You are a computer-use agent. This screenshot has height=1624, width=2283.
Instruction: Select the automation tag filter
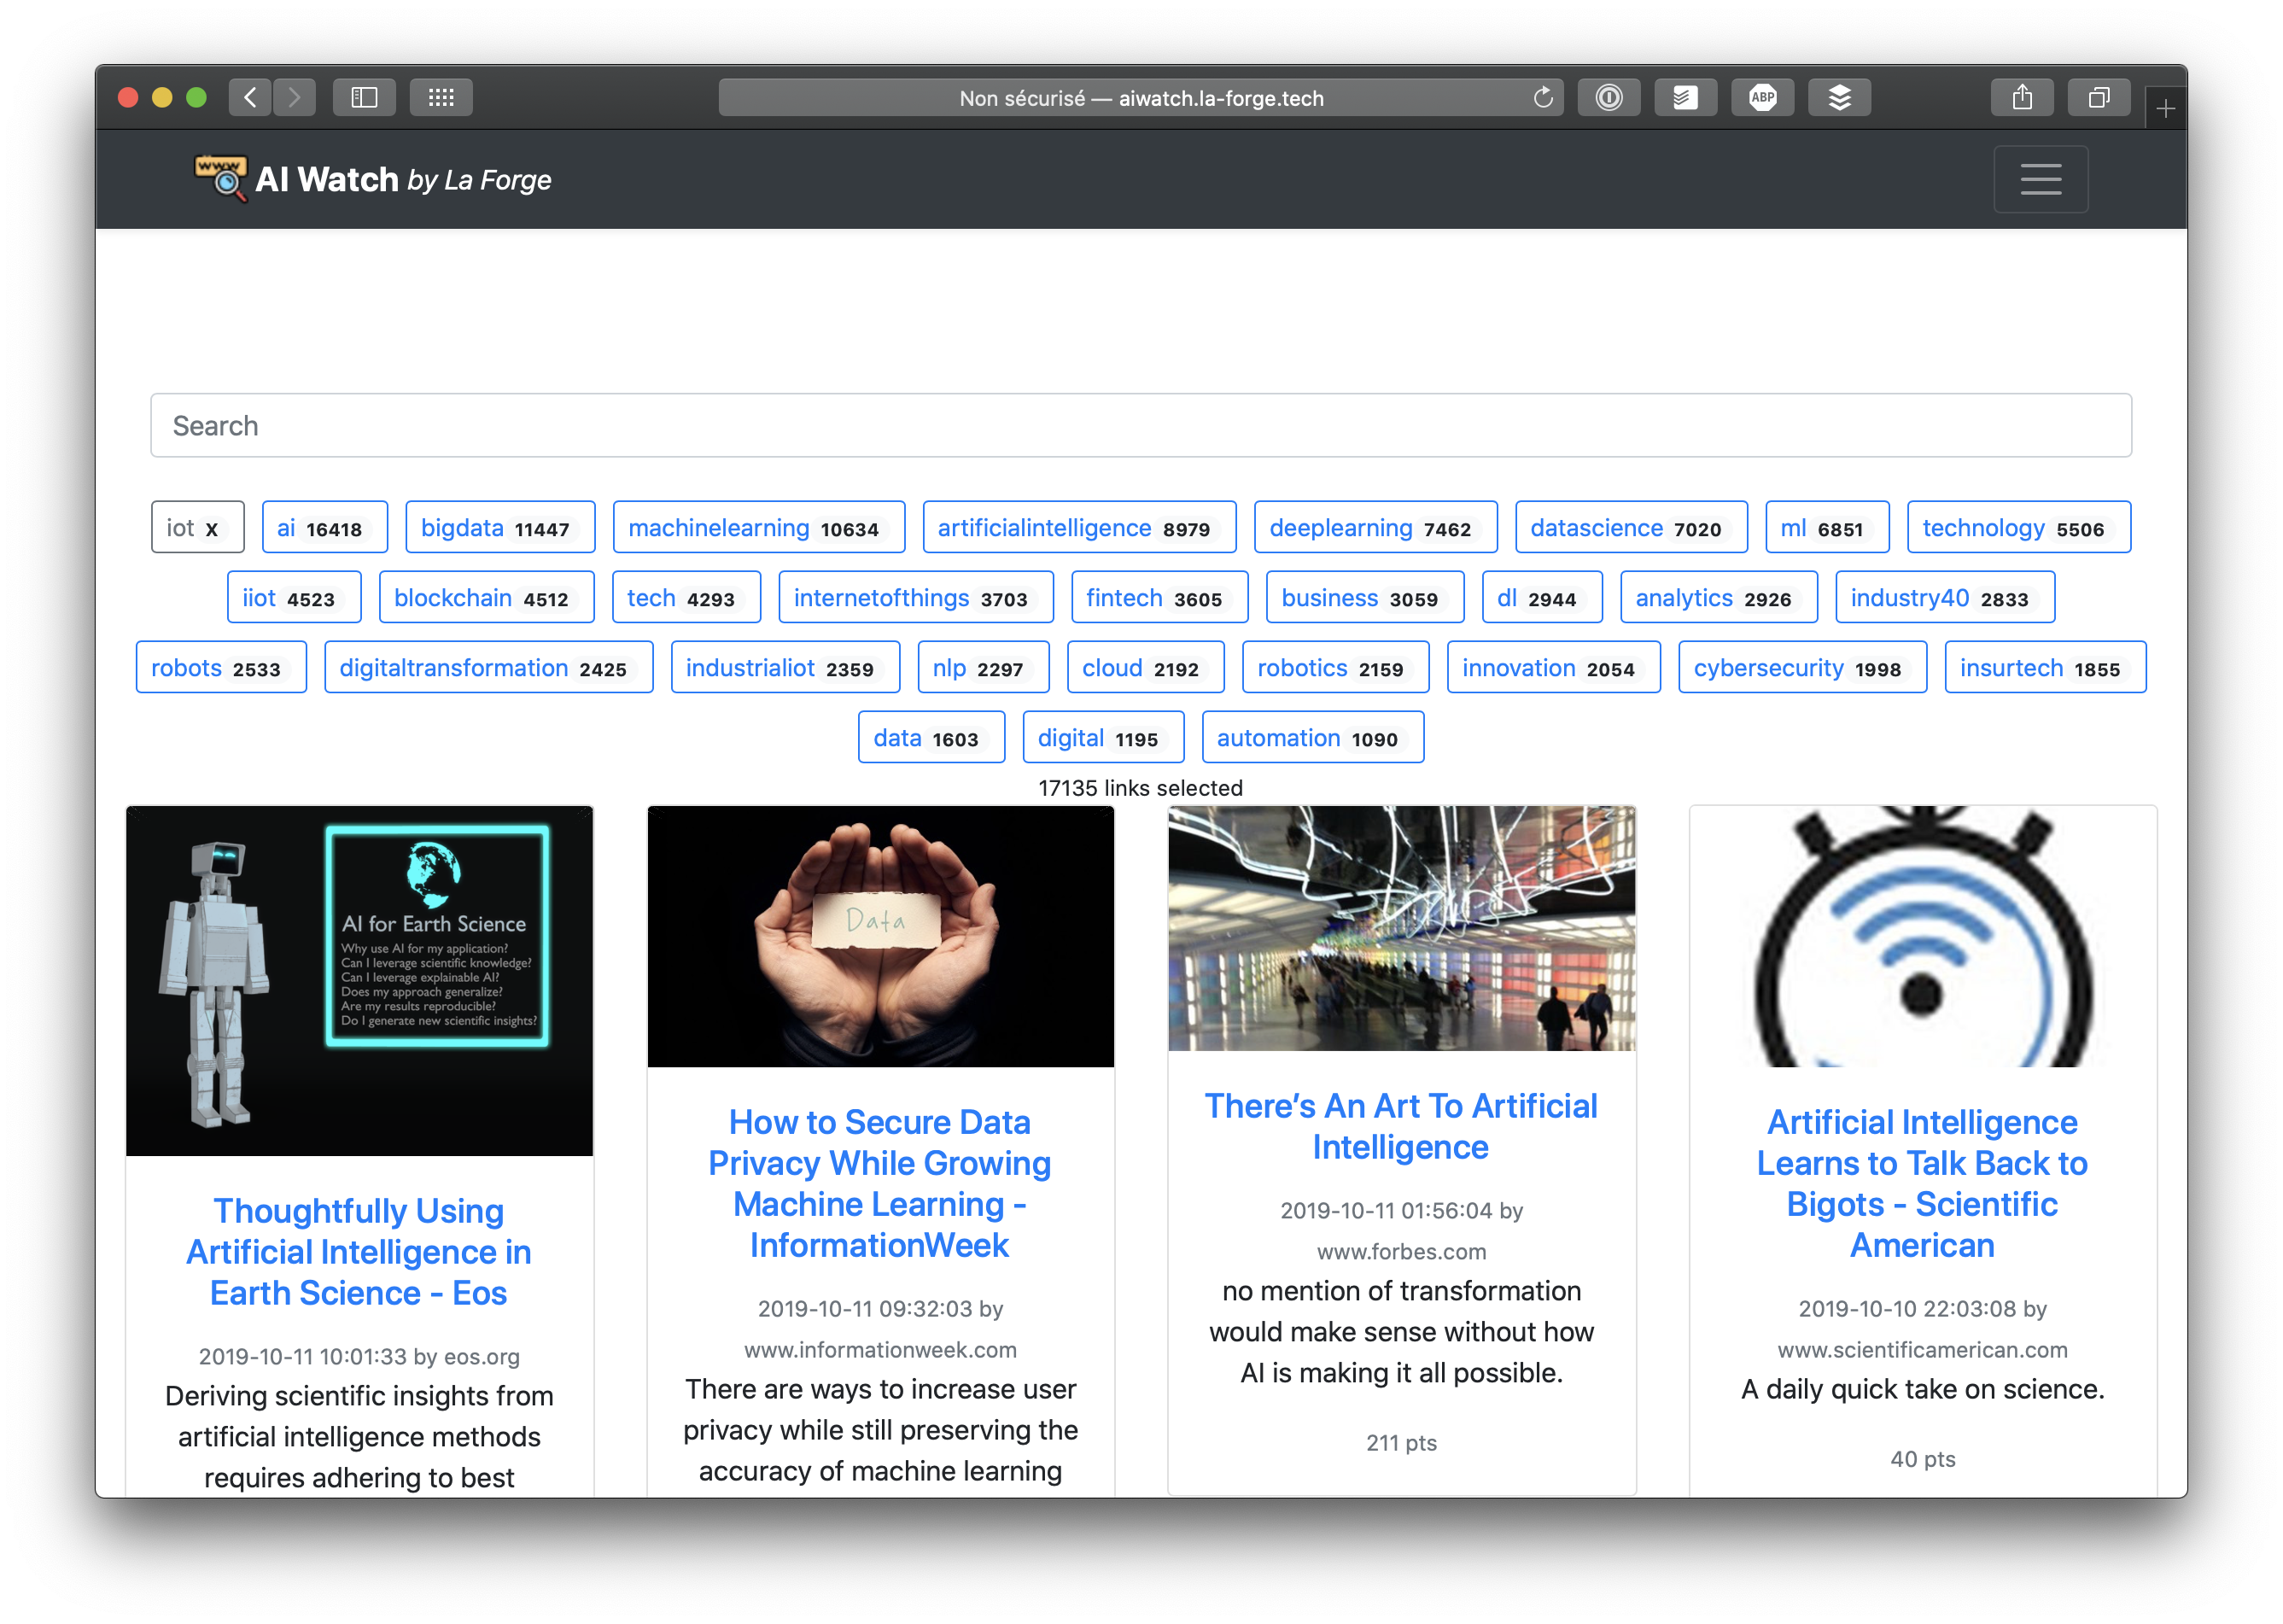(x=1312, y=737)
